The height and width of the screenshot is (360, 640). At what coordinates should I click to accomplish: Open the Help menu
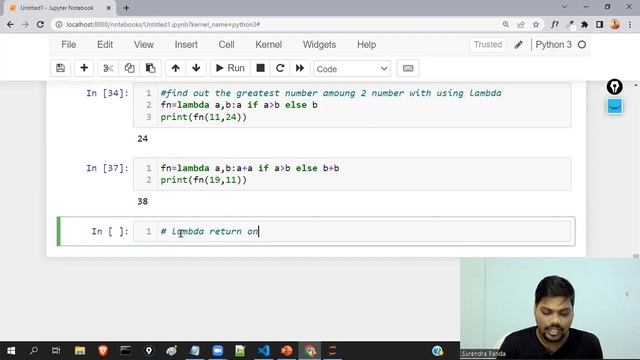367,44
